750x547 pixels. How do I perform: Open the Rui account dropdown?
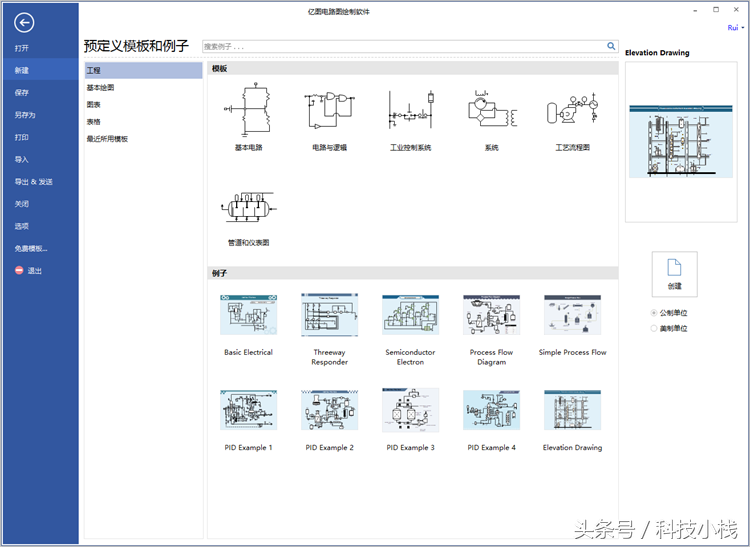[x=736, y=28]
